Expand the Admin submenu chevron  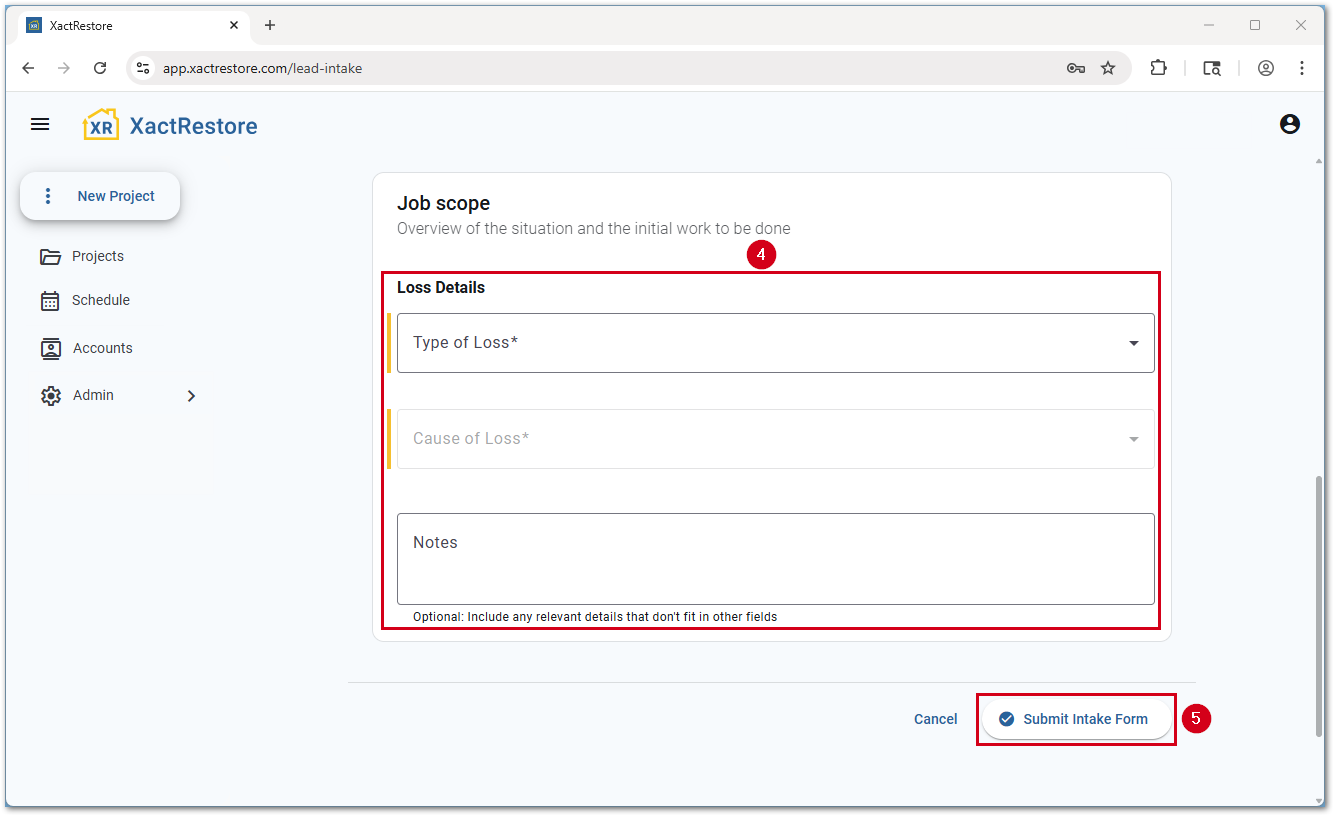tap(191, 396)
